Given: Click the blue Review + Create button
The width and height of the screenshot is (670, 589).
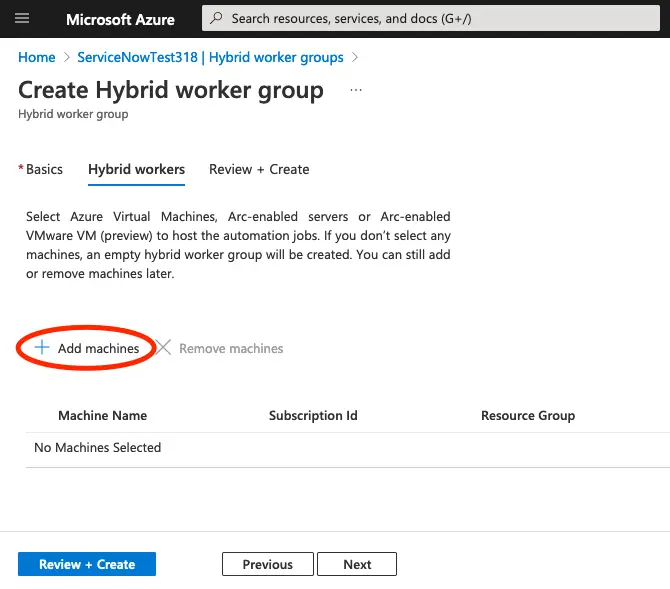Looking at the screenshot, I should pos(87,564).
